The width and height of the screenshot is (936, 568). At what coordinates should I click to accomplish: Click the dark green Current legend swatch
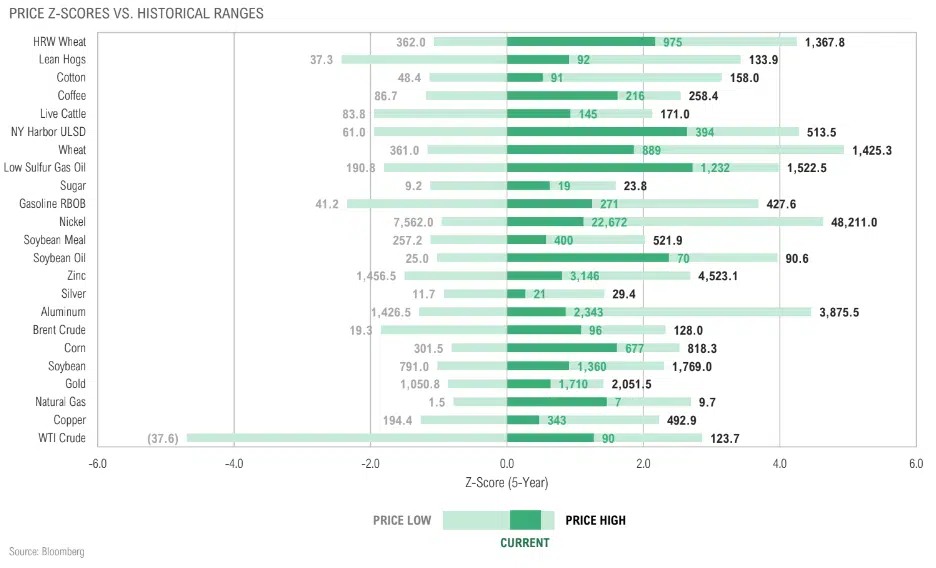[x=525, y=520]
